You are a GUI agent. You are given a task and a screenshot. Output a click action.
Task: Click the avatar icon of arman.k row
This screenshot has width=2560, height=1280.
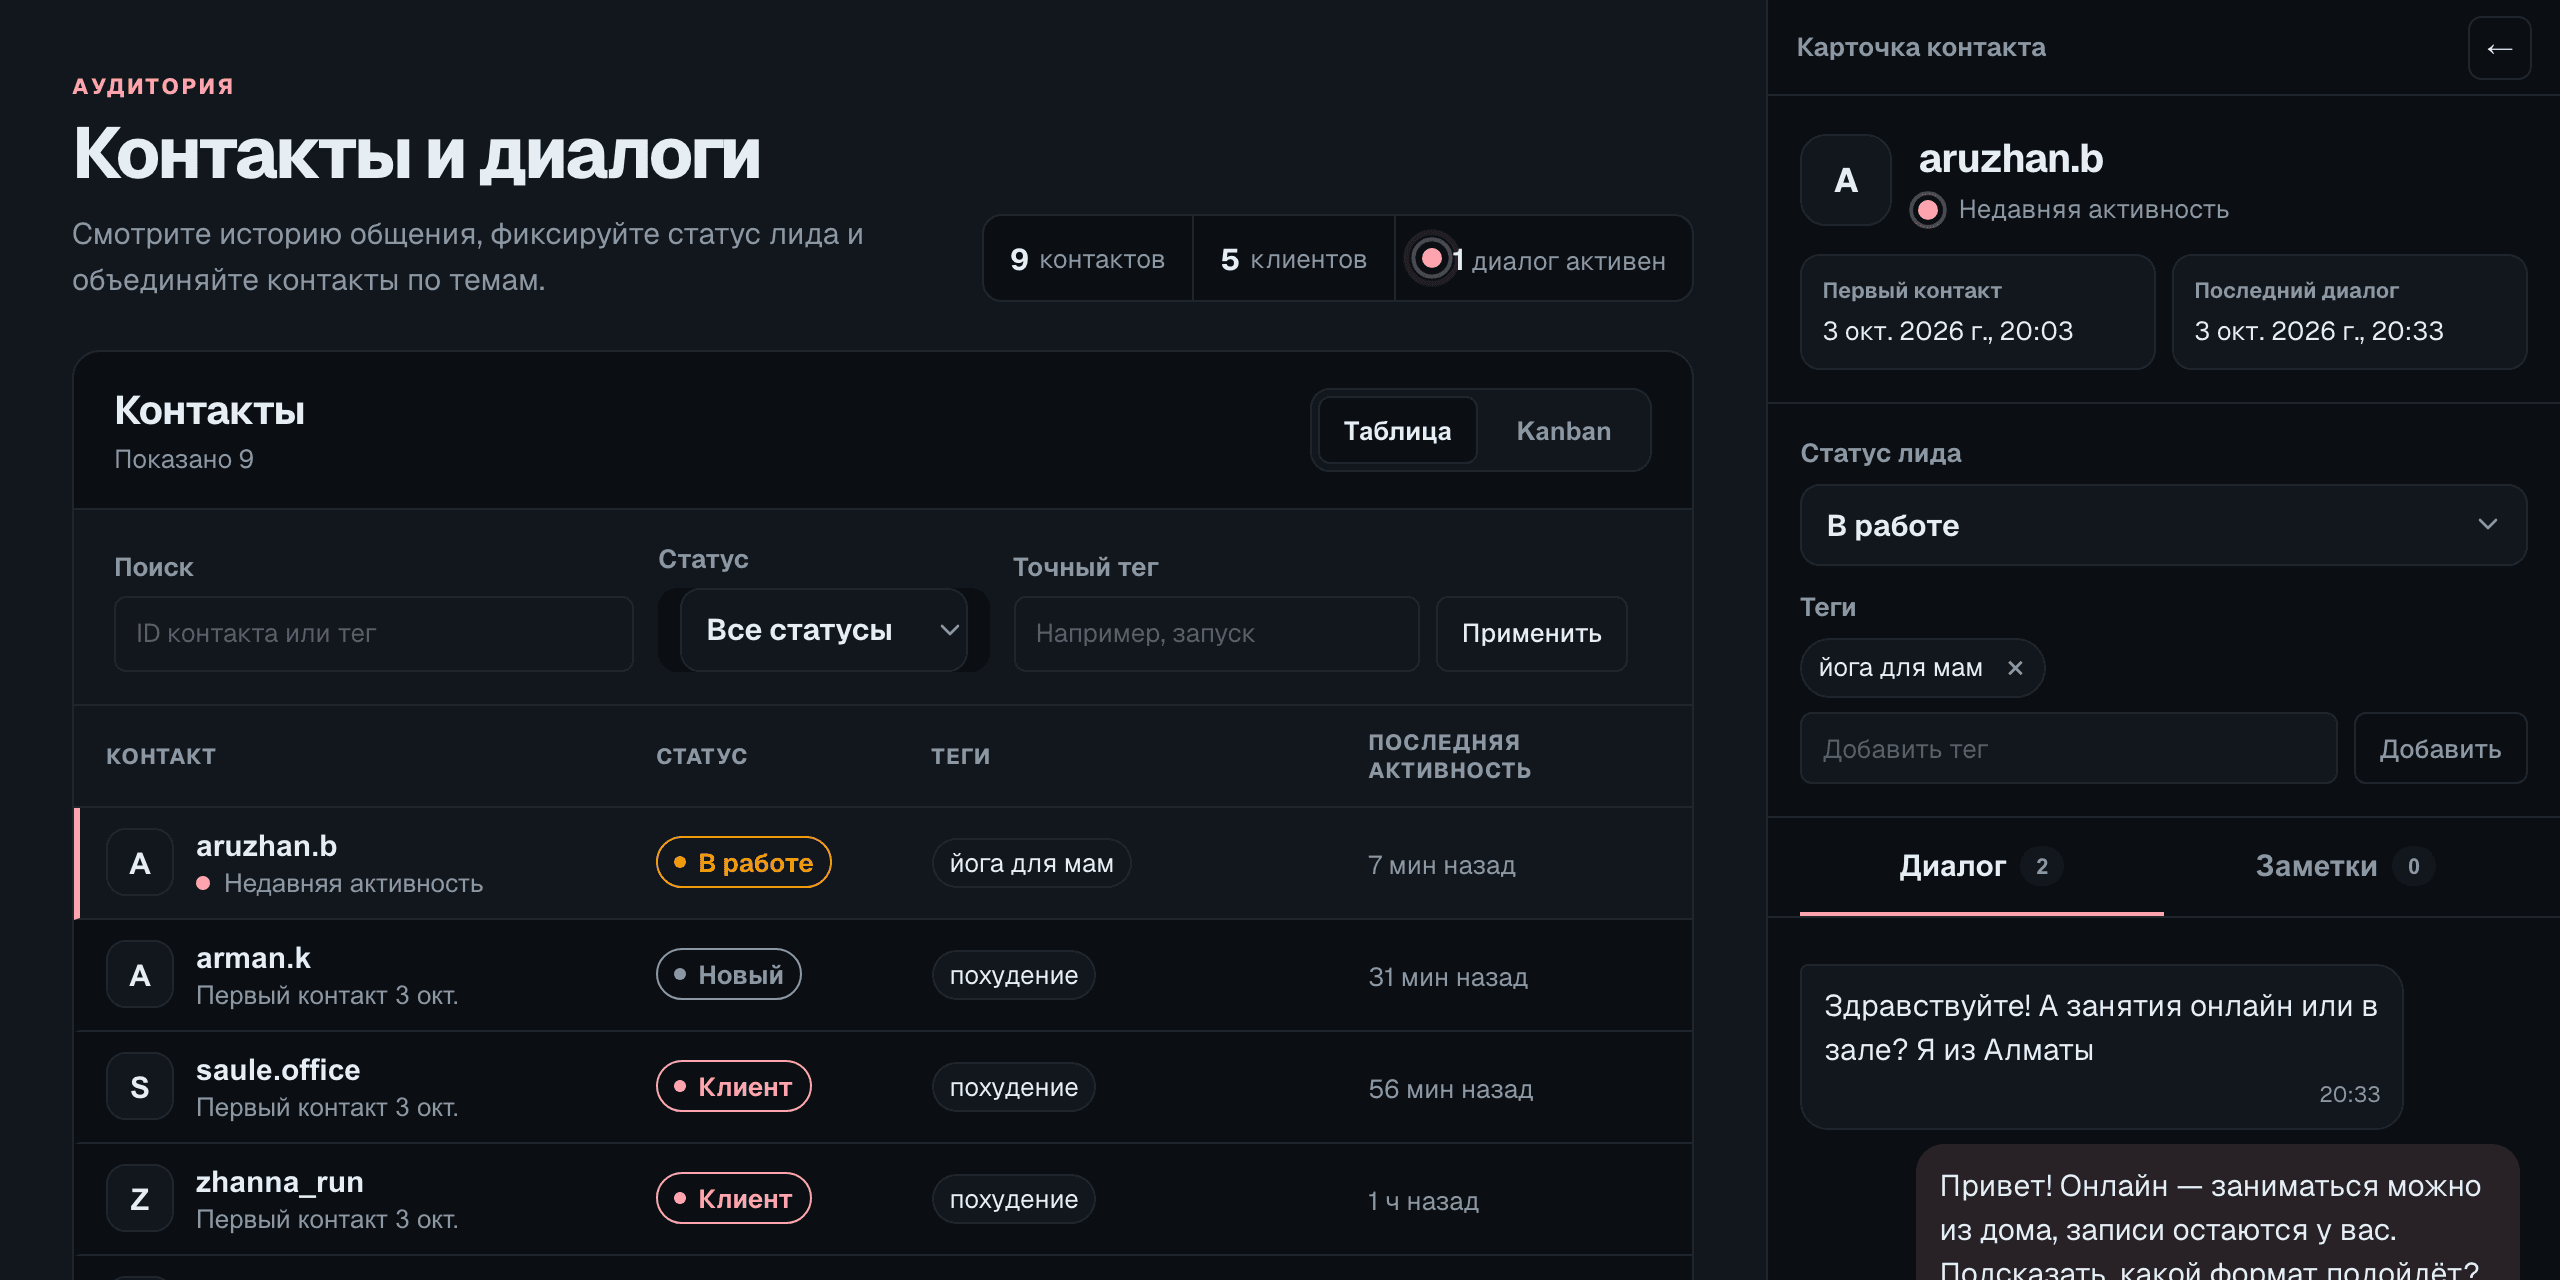140,975
